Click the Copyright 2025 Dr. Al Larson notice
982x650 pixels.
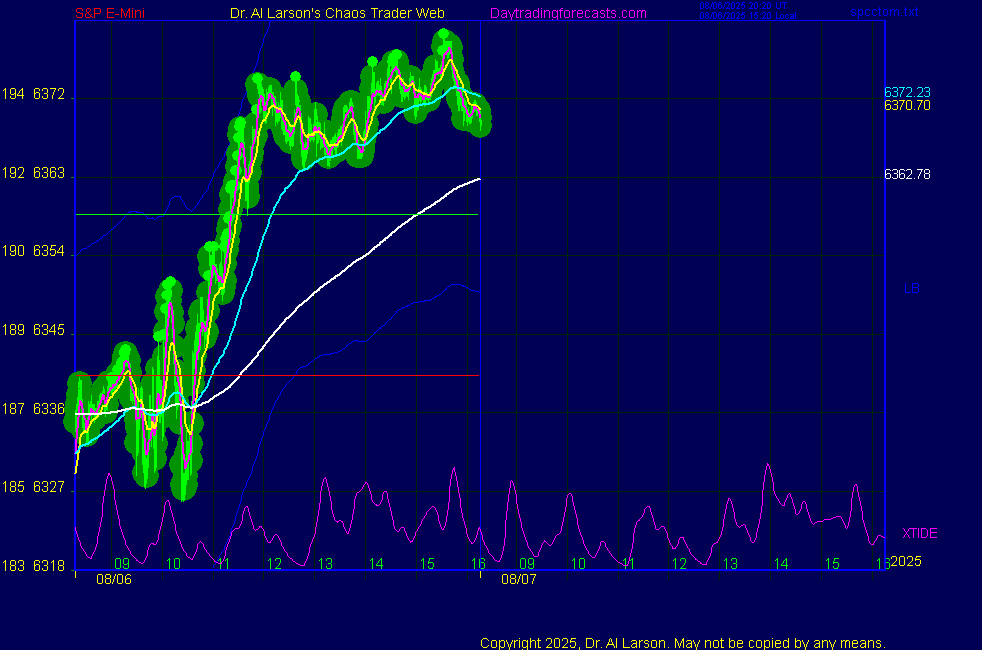(683, 643)
